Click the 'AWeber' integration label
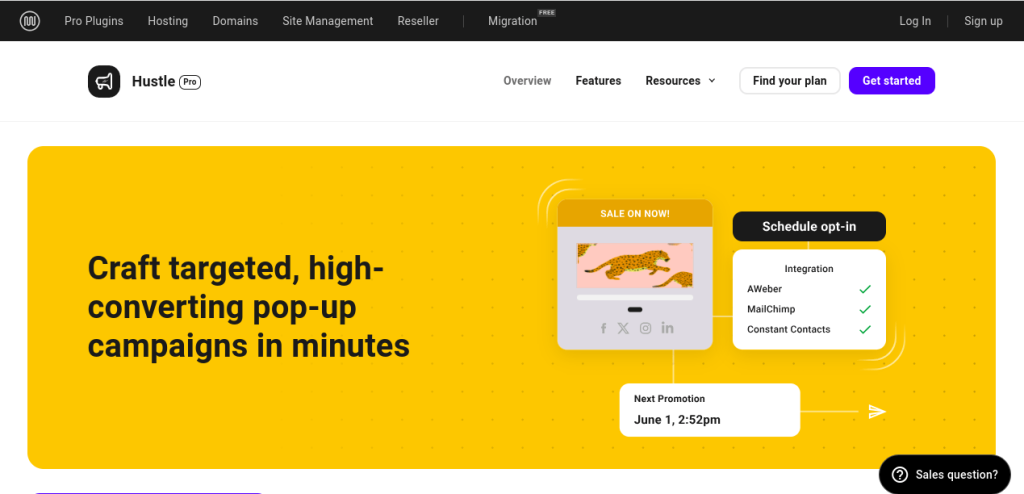The image size is (1024, 494). (x=765, y=289)
